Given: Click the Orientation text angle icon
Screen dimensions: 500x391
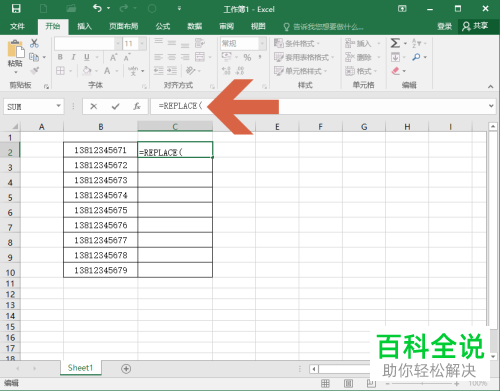Looking at the screenshot, I should [x=190, y=71].
